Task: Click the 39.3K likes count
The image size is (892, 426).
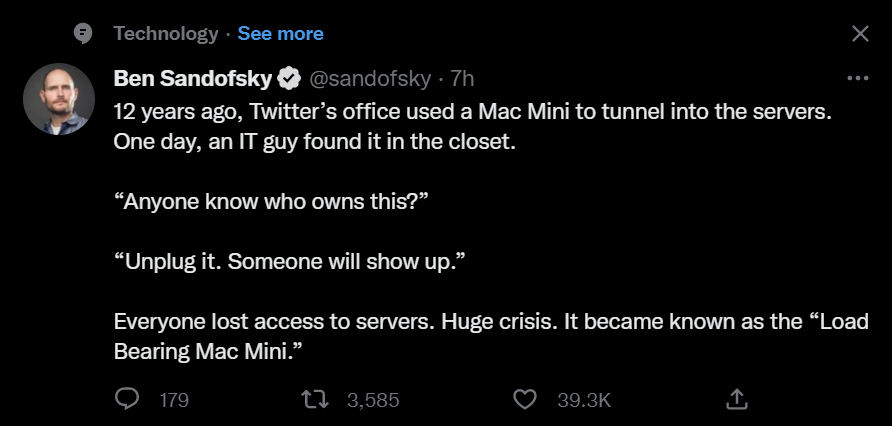Action: [x=583, y=400]
